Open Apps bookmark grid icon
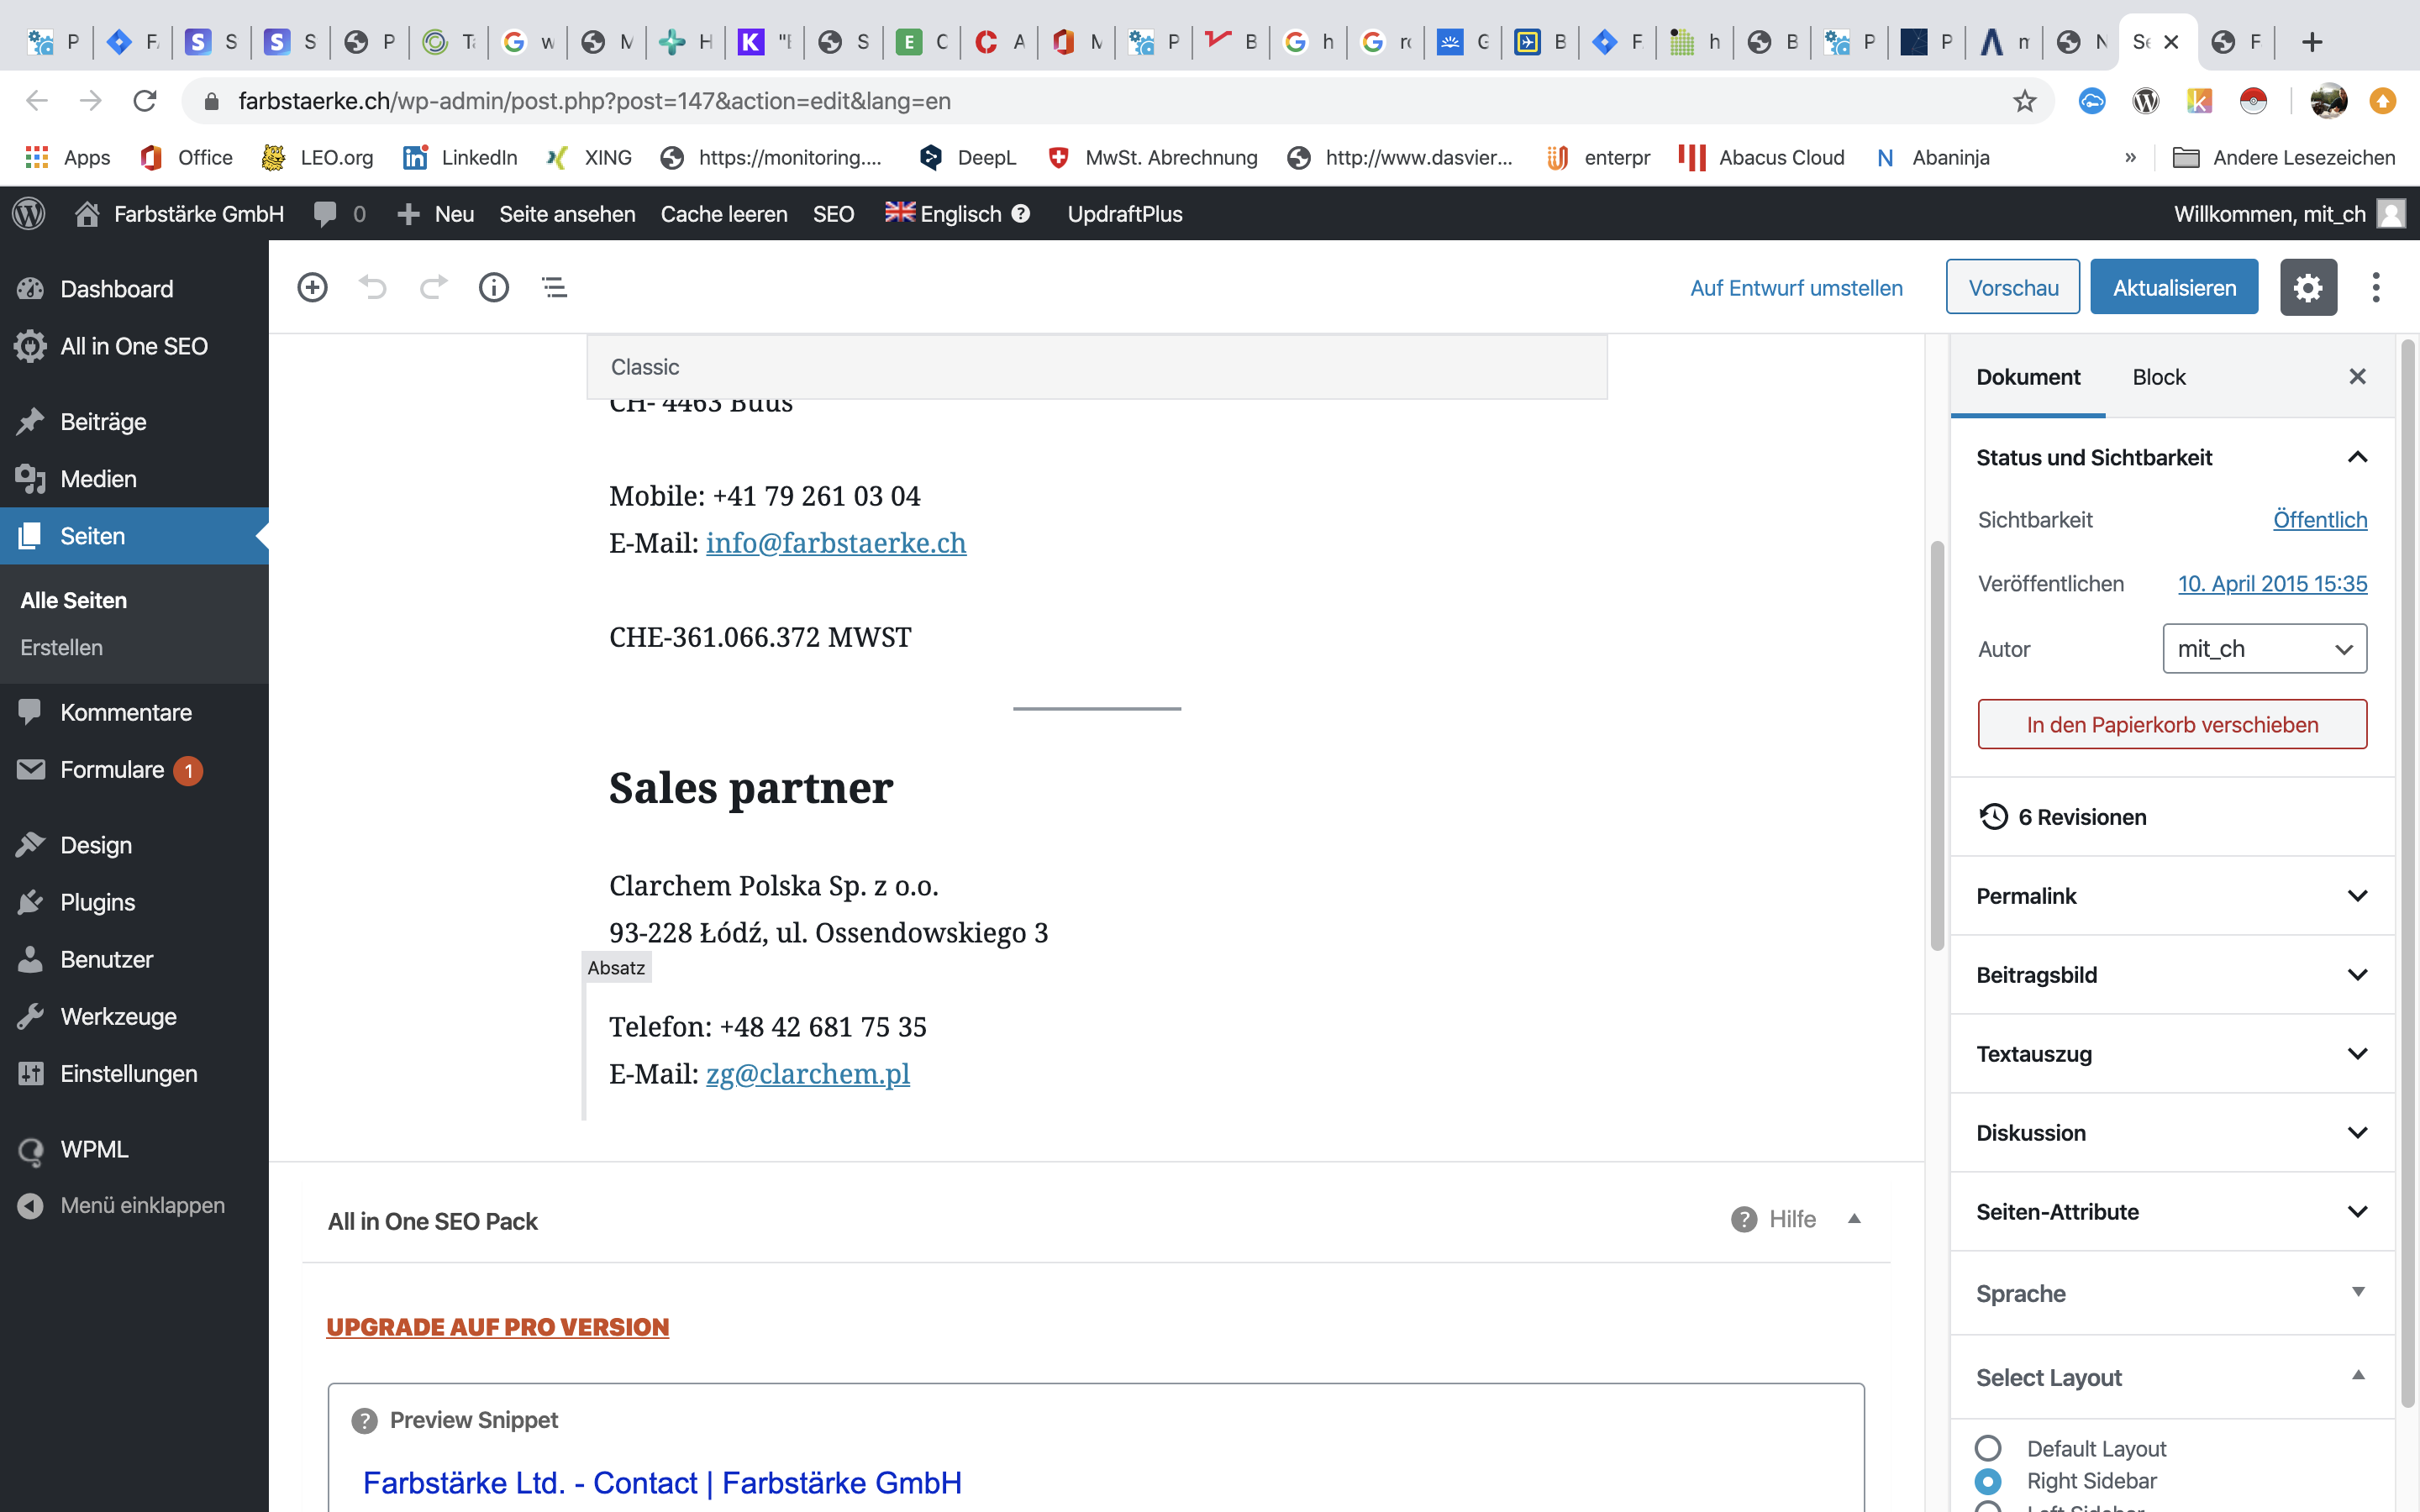The height and width of the screenshot is (1512, 2420). pos(37,157)
